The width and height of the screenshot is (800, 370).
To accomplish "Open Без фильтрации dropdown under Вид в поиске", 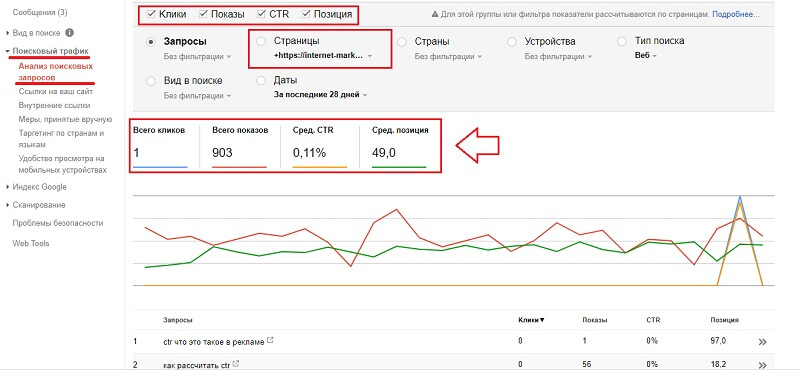I will pos(197,95).
